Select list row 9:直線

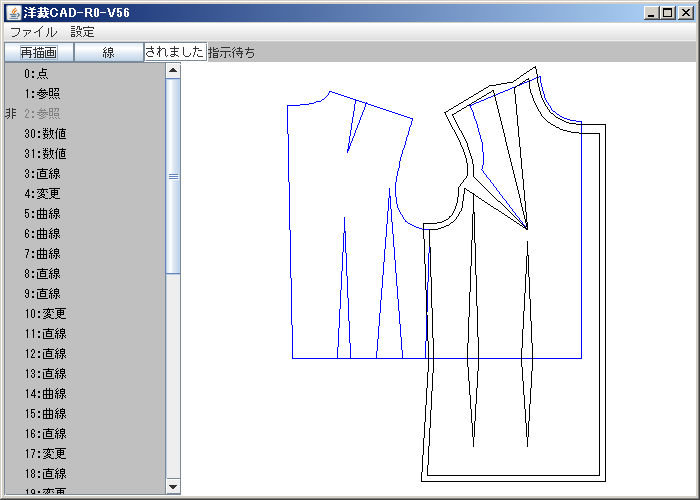(x=85, y=294)
